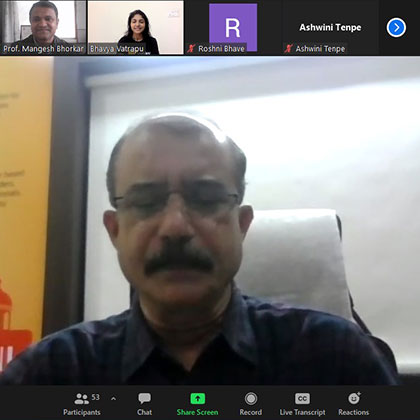The image size is (420, 420).
Task: Open the Participants panel icon
Action: [x=82, y=399]
